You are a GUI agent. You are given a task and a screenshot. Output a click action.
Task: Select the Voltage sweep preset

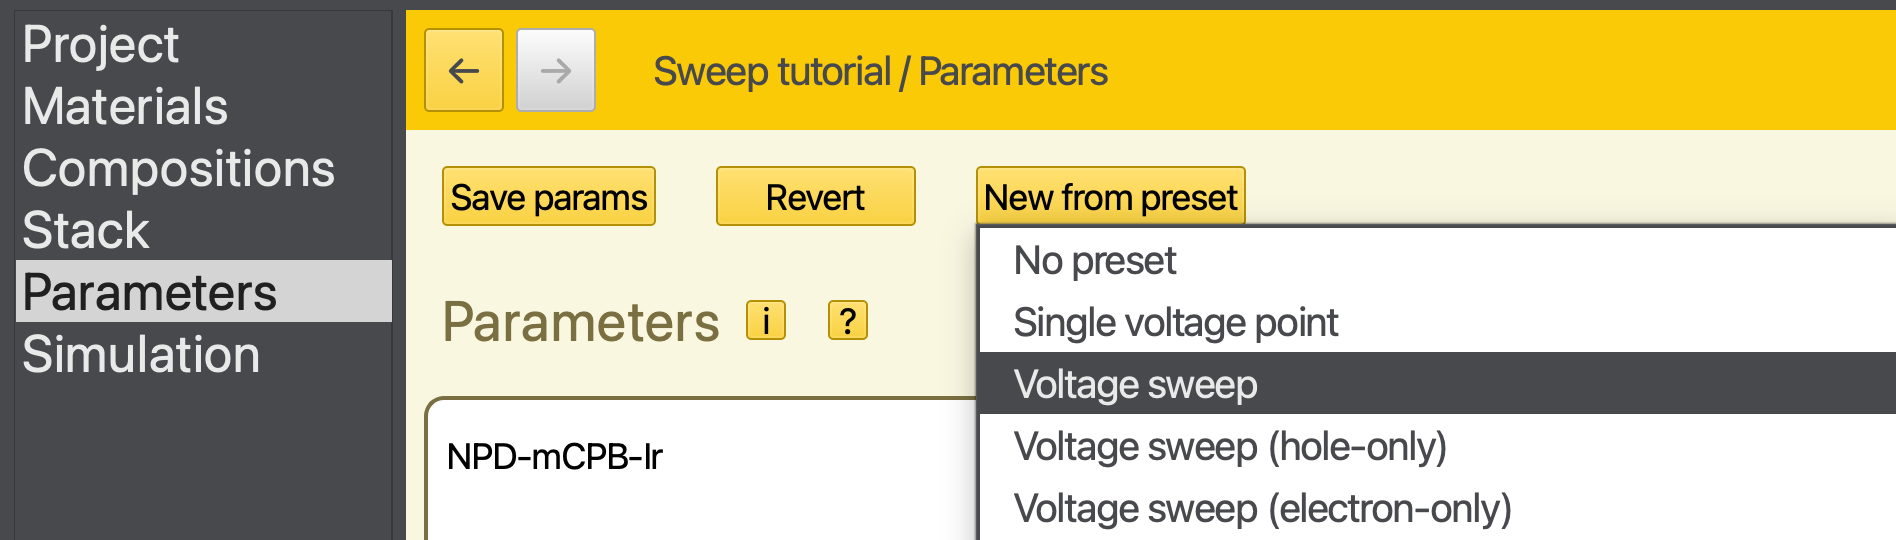(x=1135, y=385)
